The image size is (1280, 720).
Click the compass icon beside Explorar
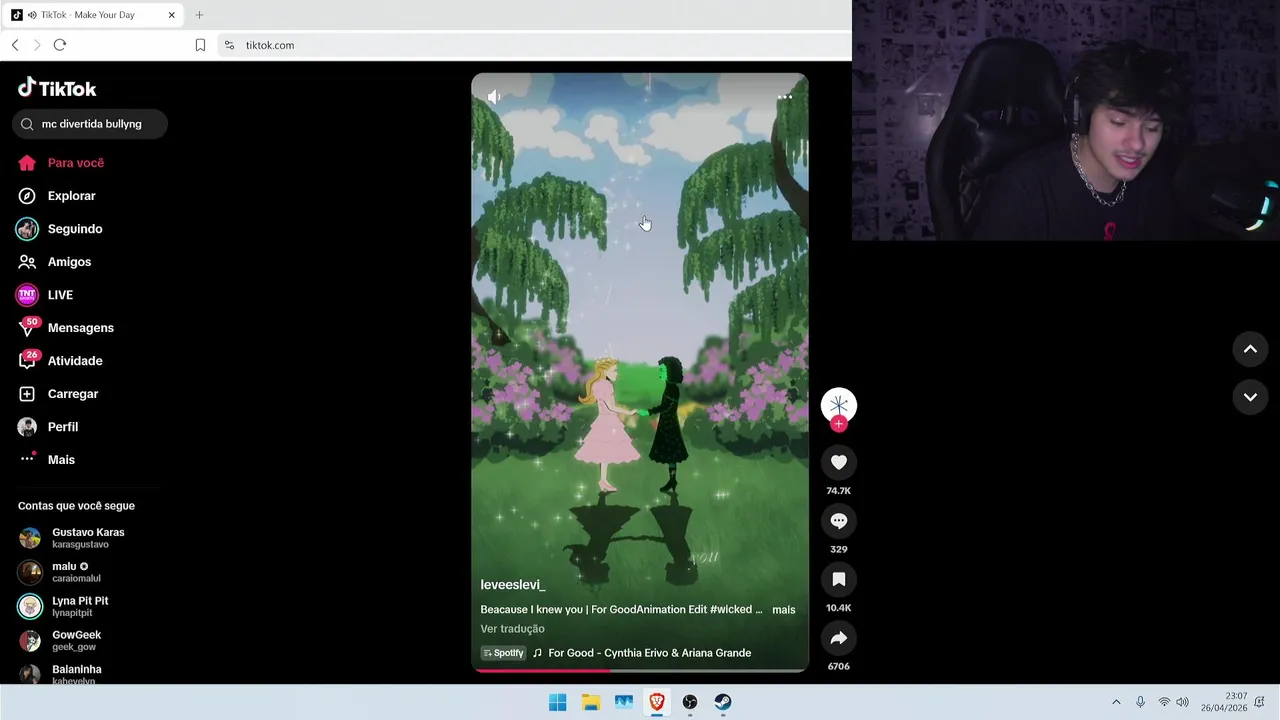pos(27,196)
